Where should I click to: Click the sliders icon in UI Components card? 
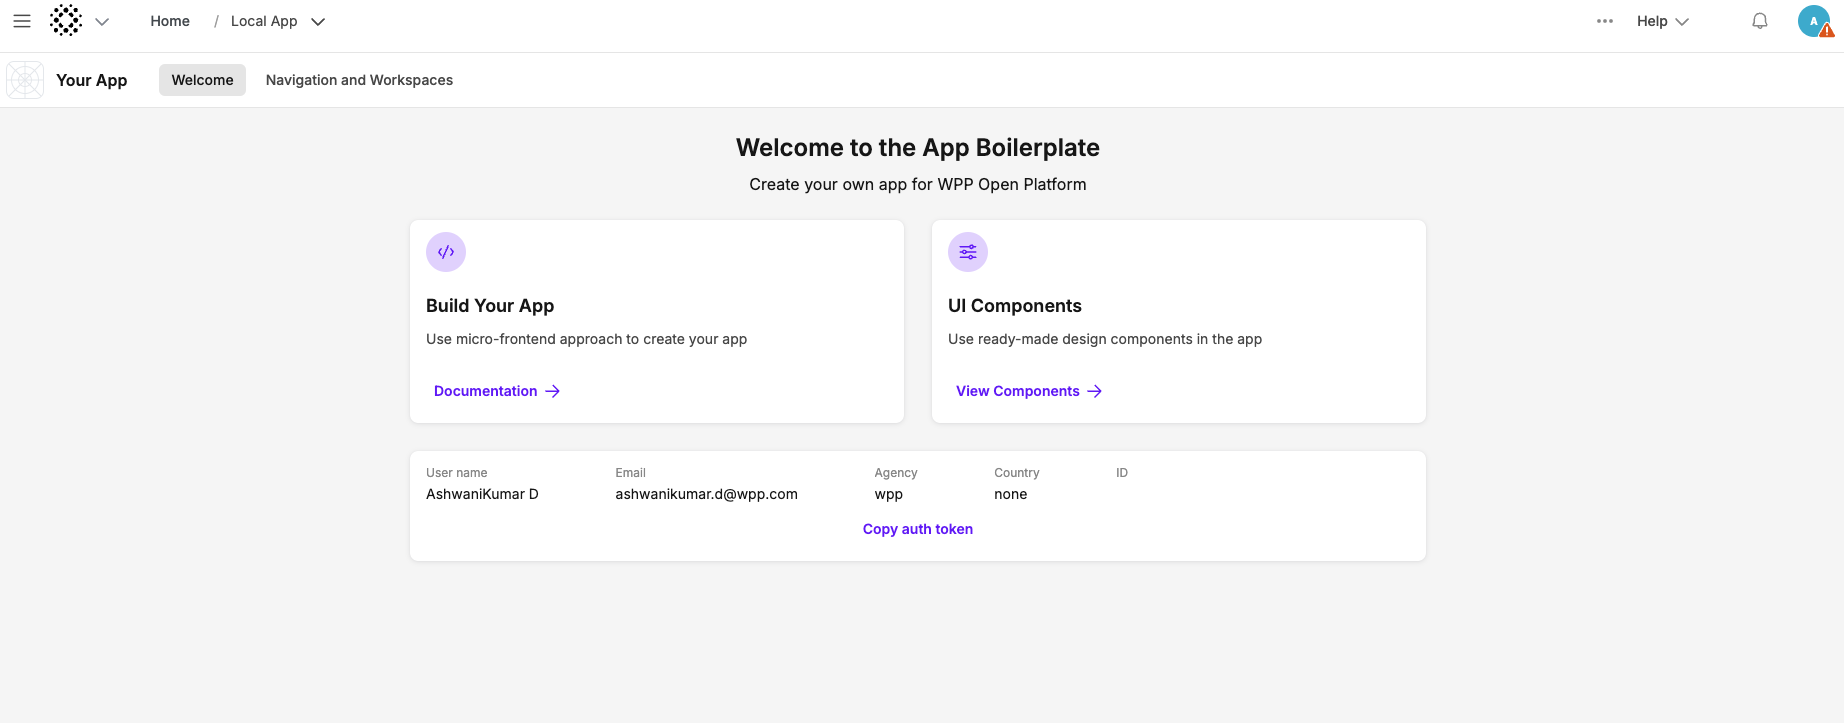[968, 252]
